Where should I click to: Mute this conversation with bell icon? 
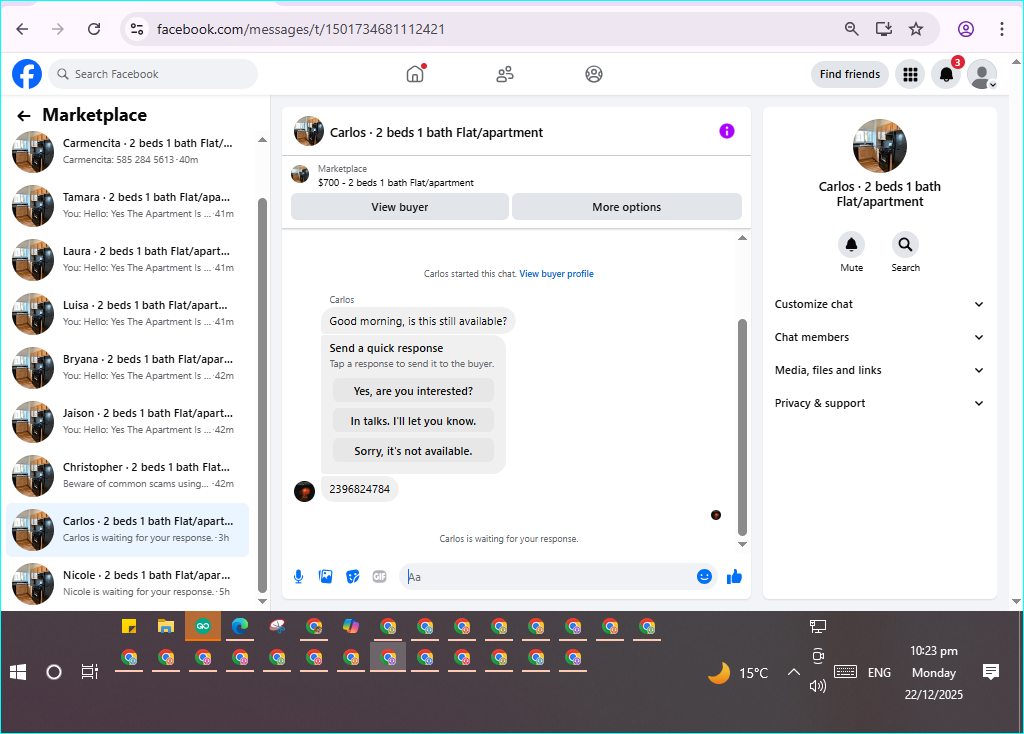pyautogui.click(x=851, y=245)
